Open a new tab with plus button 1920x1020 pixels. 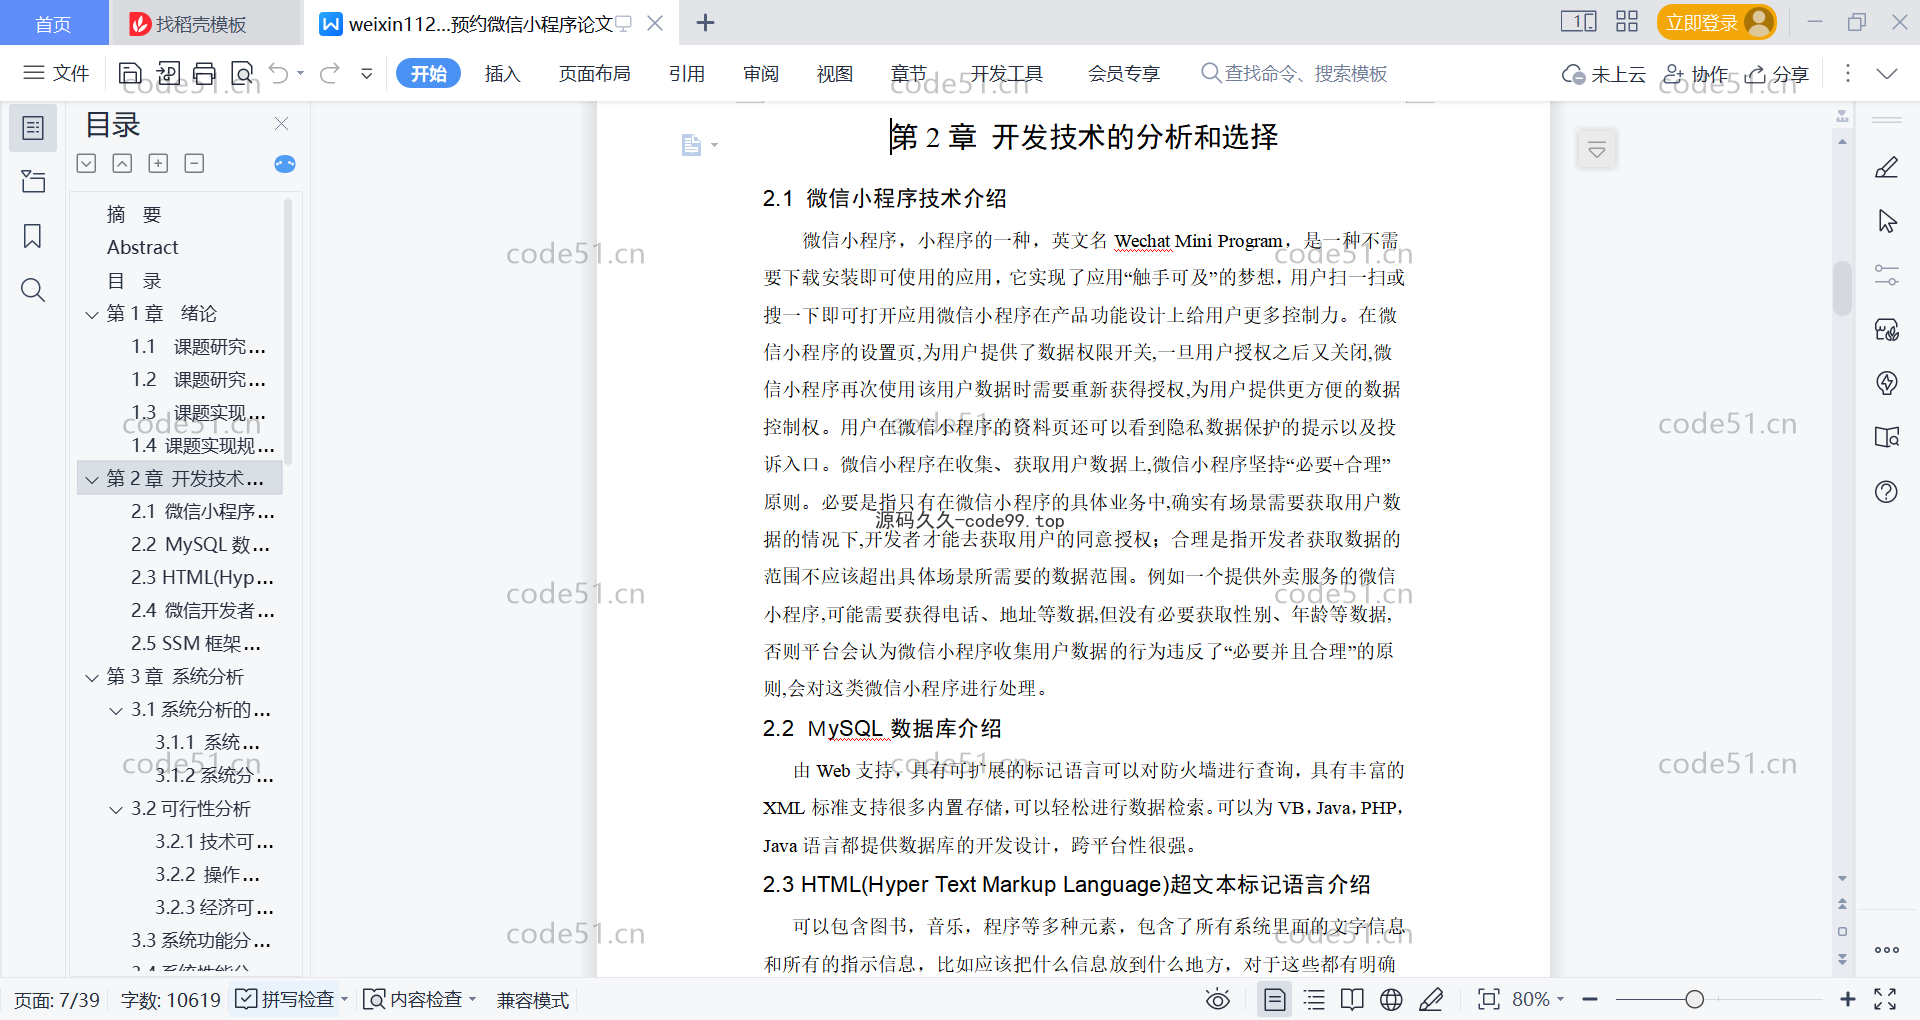point(705,22)
